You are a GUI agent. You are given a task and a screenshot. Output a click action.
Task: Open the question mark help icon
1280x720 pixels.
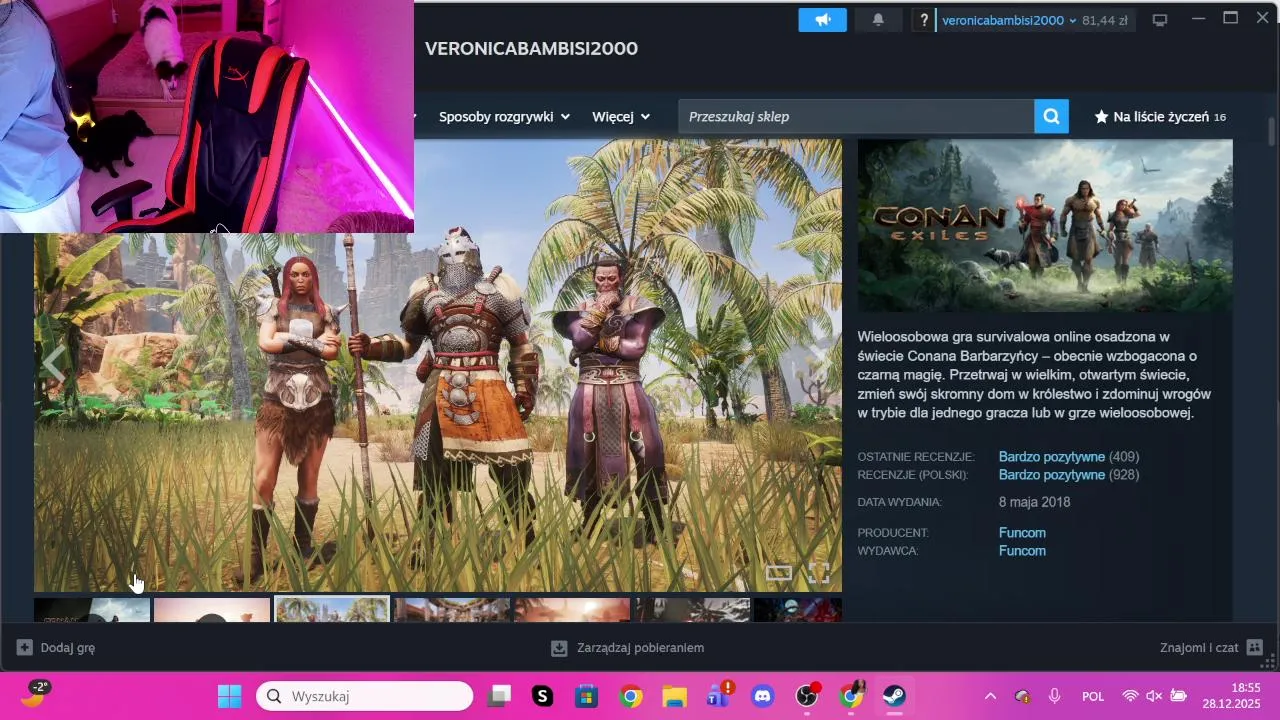point(924,20)
